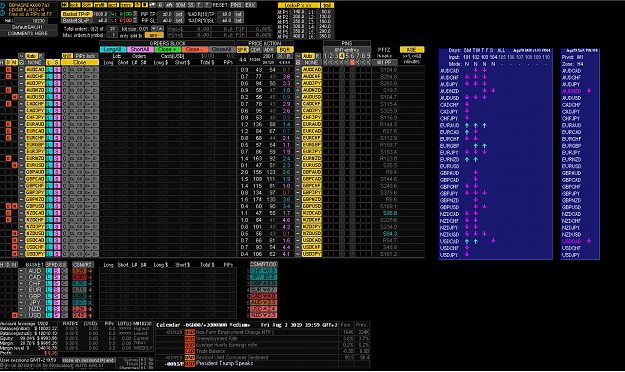This screenshot has width=625, height=372.
Task: Select the ADR price action tab
Action: click(x=269, y=50)
